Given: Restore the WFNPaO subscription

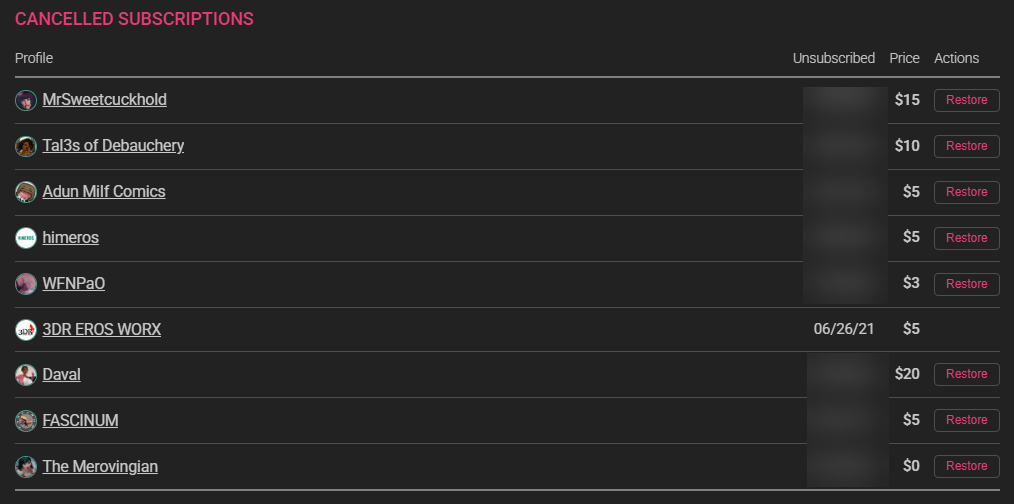Looking at the screenshot, I should coord(966,284).
